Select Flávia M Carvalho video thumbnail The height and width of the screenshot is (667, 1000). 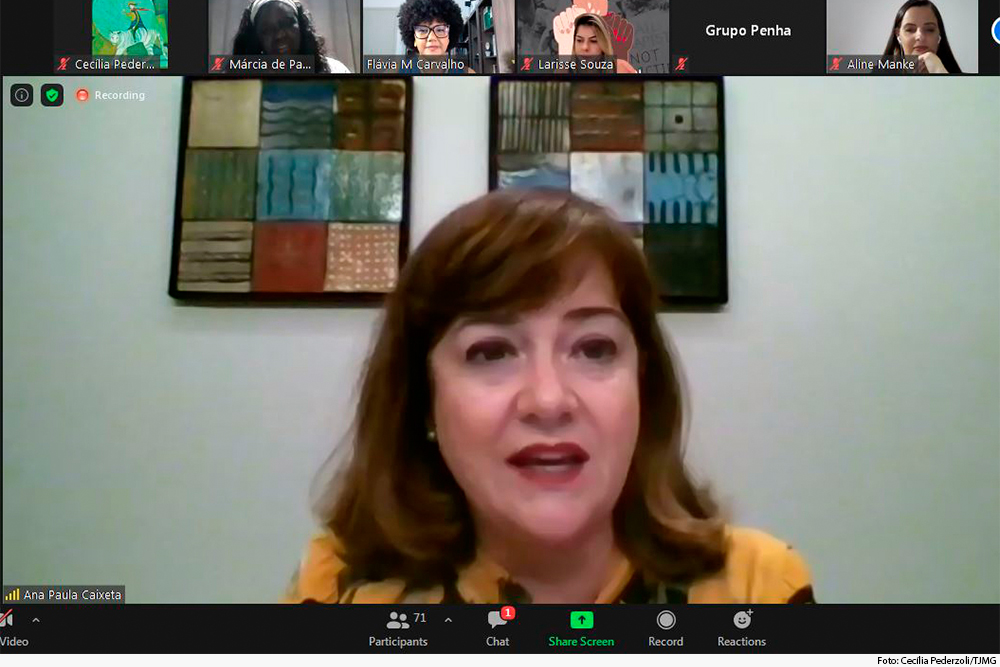(x=439, y=35)
